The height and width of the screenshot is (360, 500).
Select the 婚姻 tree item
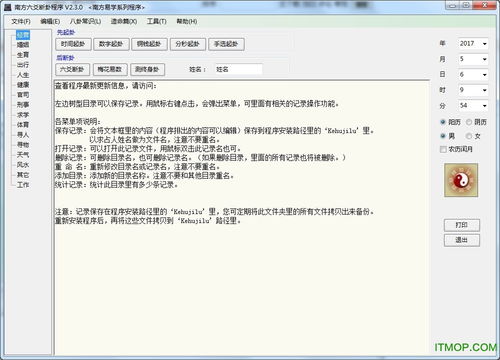click(23, 45)
